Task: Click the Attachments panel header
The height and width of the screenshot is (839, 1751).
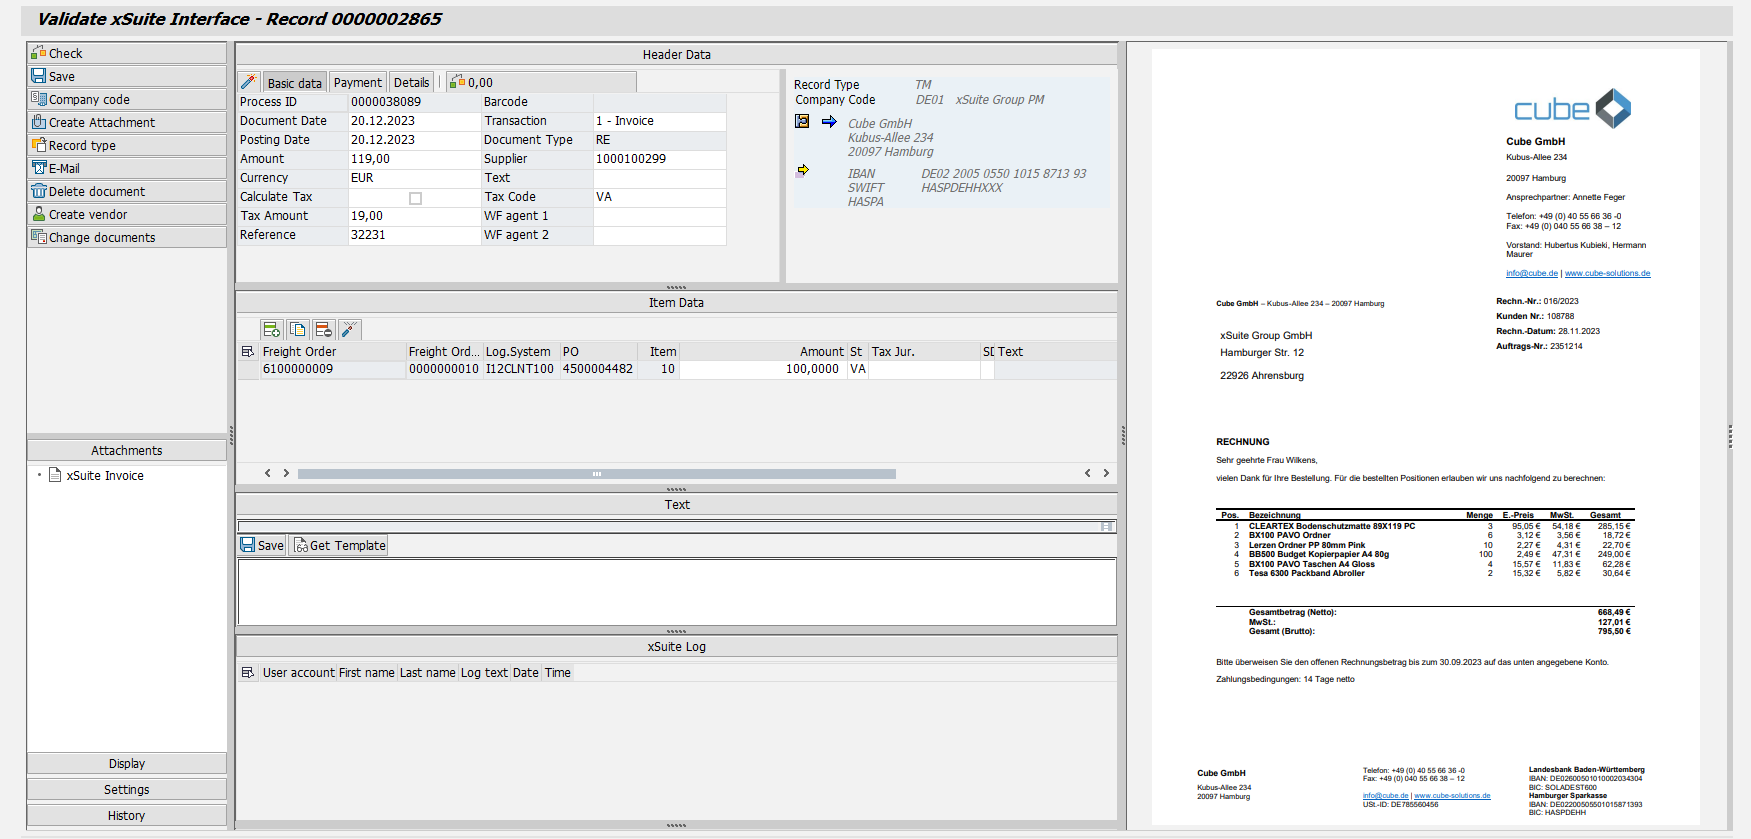Action: coord(127,450)
